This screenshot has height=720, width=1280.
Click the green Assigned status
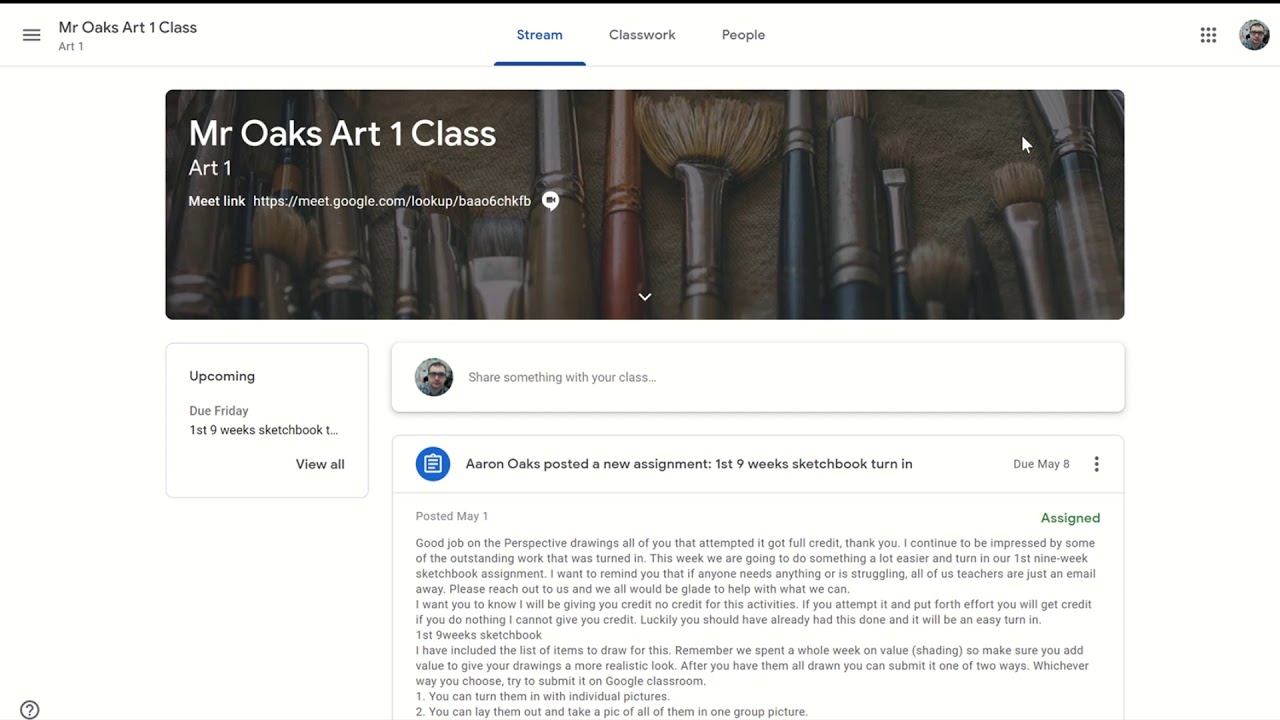click(1070, 518)
